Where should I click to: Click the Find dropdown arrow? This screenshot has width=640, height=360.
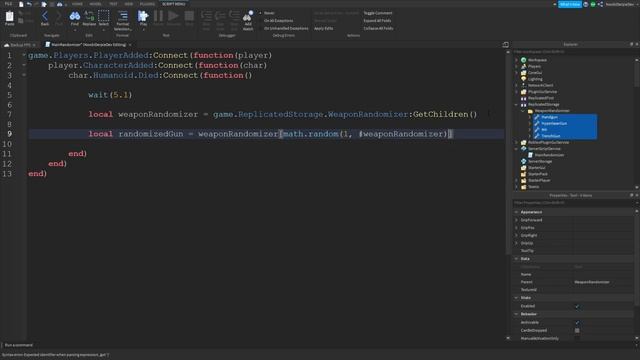point(75,30)
